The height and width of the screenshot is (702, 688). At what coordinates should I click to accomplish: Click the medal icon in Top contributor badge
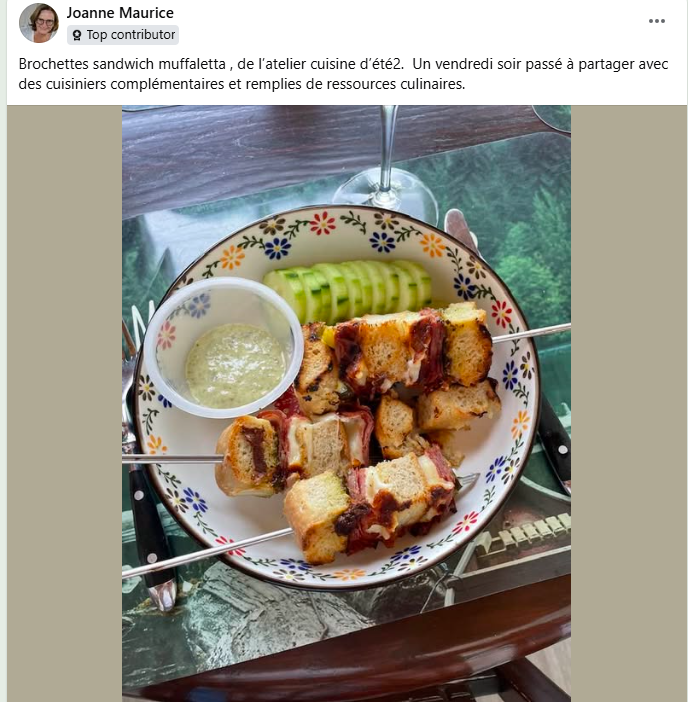click(77, 35)
